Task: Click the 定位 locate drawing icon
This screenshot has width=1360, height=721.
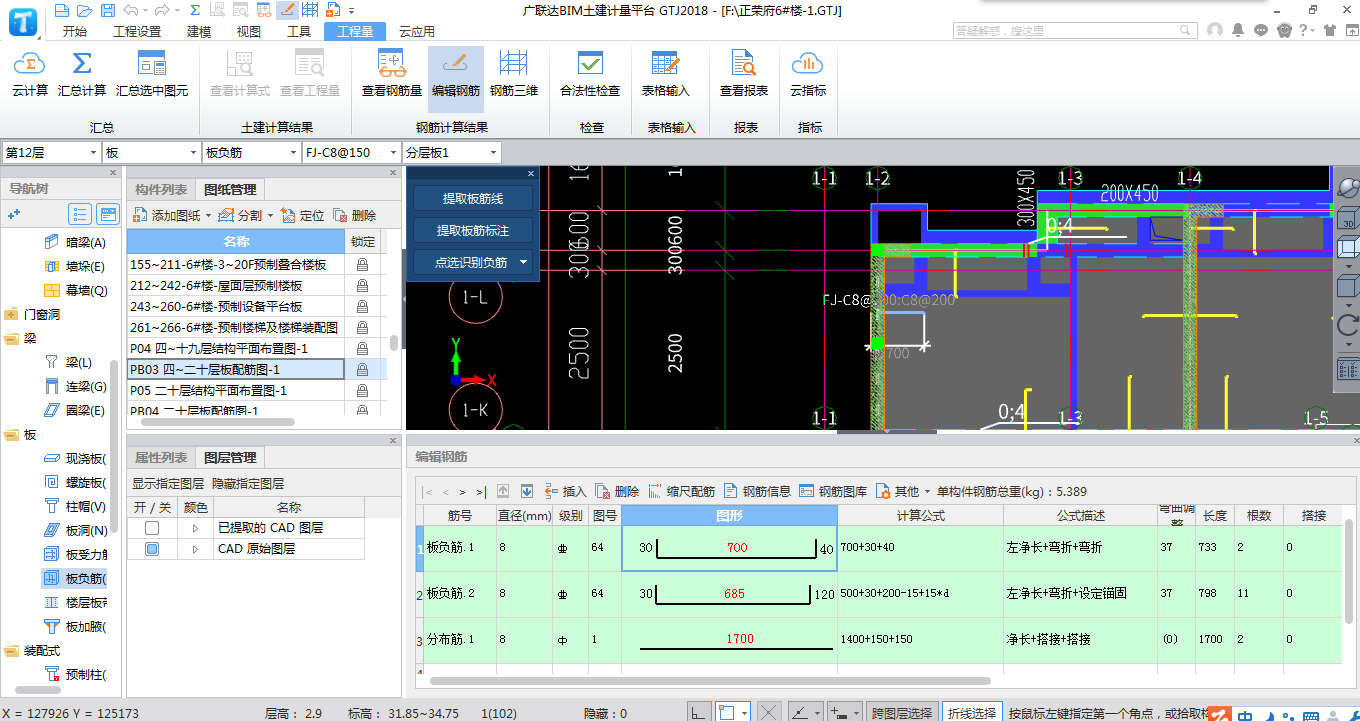Action: (x=303, y=215)
